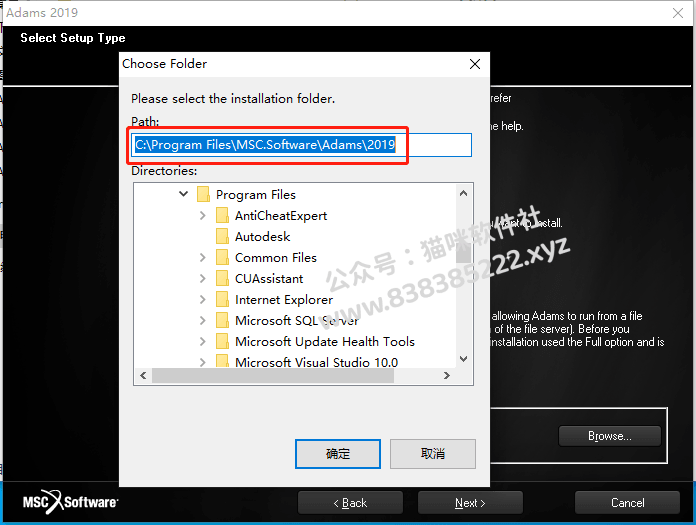Proceed with the Next button
Screen dimensions: 696x525
point(470,503)
